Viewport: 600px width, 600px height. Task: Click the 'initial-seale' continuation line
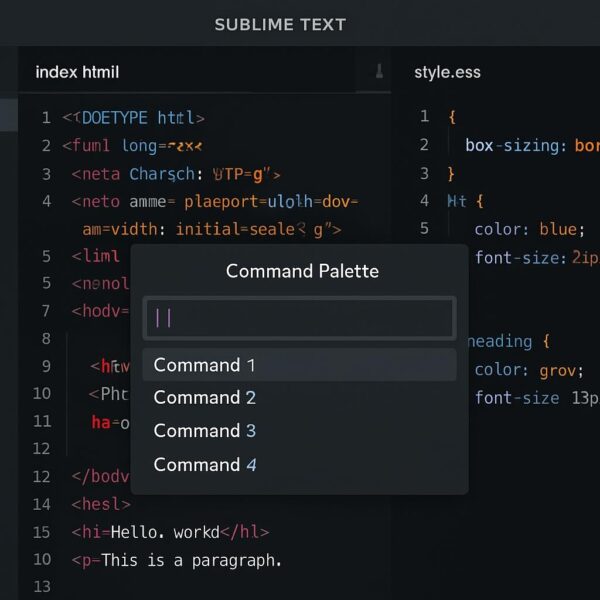[212, 230]
